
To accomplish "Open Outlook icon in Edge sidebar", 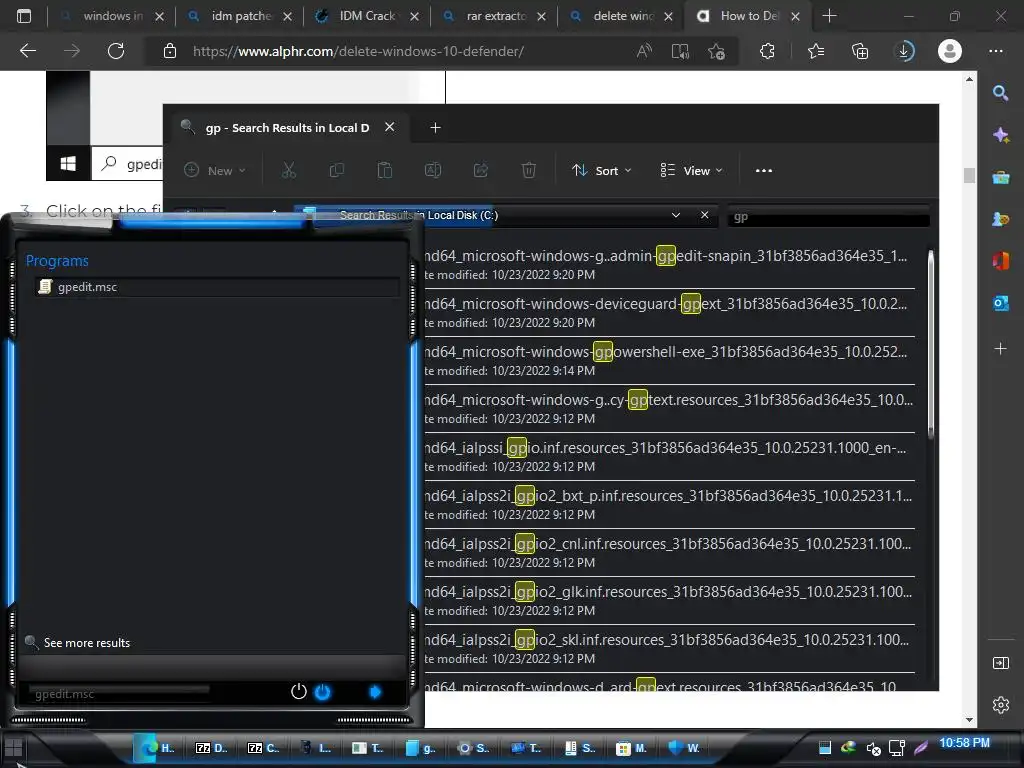I will tap(1000, 303).
